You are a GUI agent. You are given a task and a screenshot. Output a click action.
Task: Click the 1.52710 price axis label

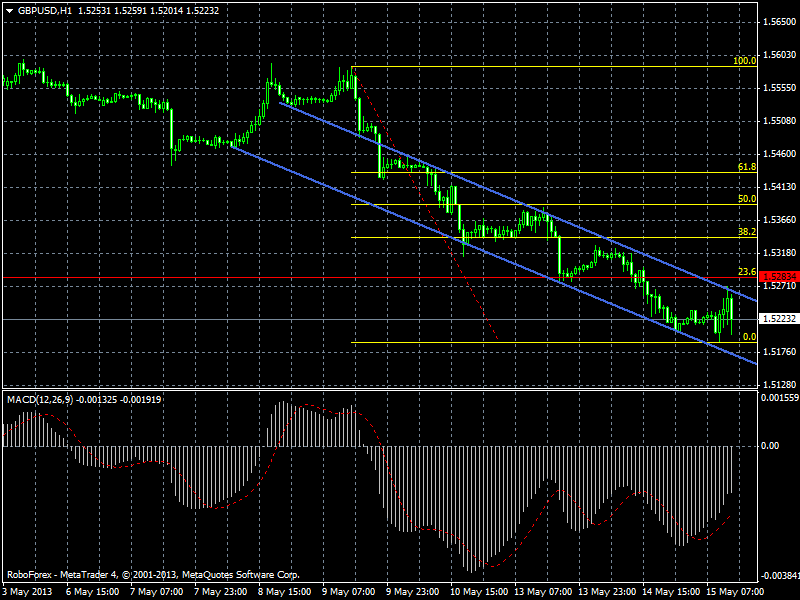pyautogui.click(x=779, y=286)
